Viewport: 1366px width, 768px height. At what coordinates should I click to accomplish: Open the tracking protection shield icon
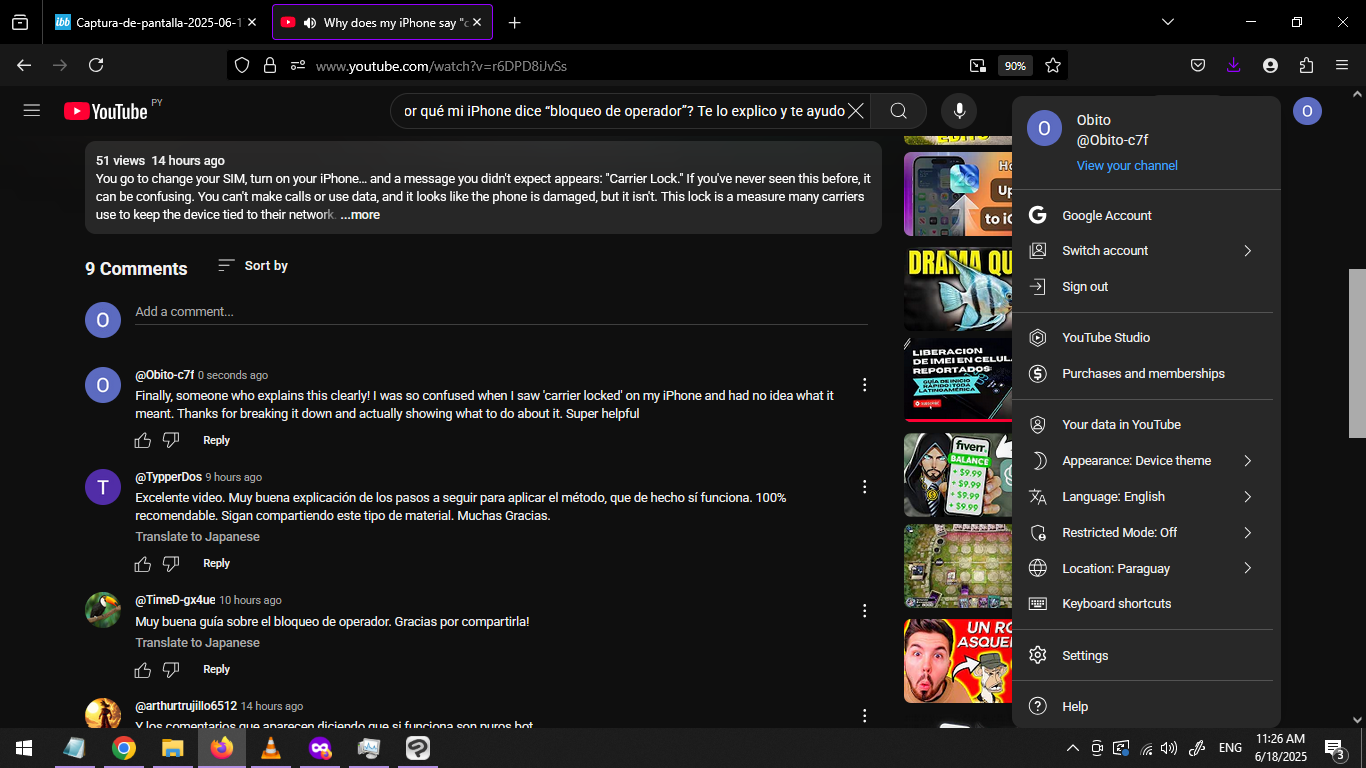click(x=241, y=65)
